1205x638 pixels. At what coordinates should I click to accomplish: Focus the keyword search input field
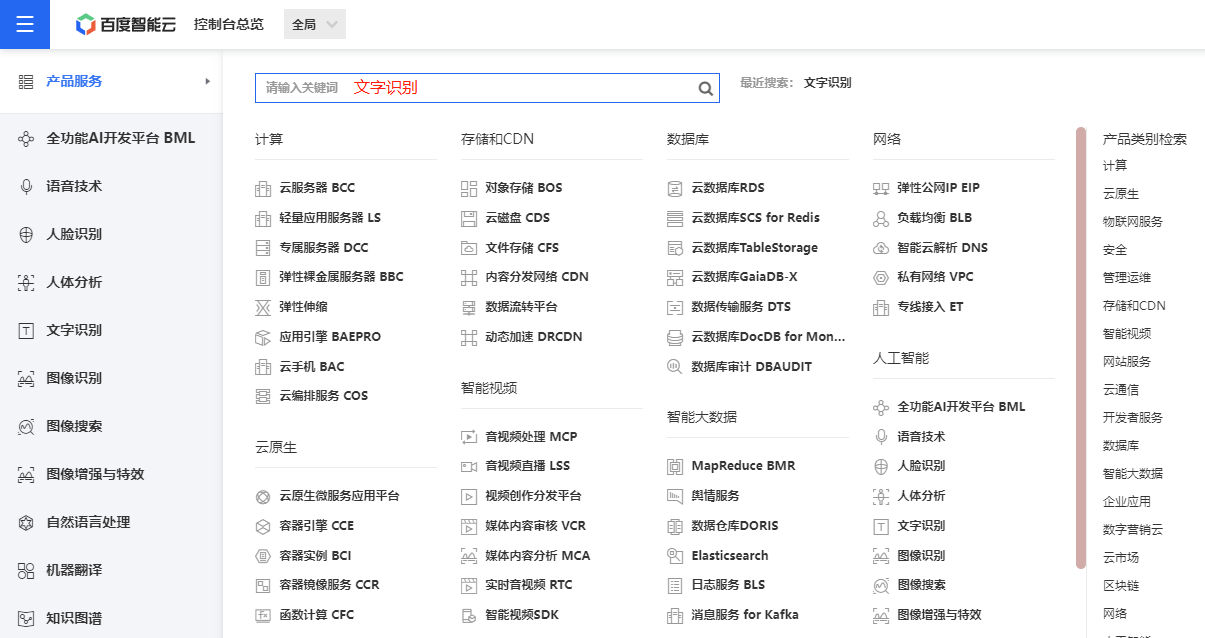487,88
